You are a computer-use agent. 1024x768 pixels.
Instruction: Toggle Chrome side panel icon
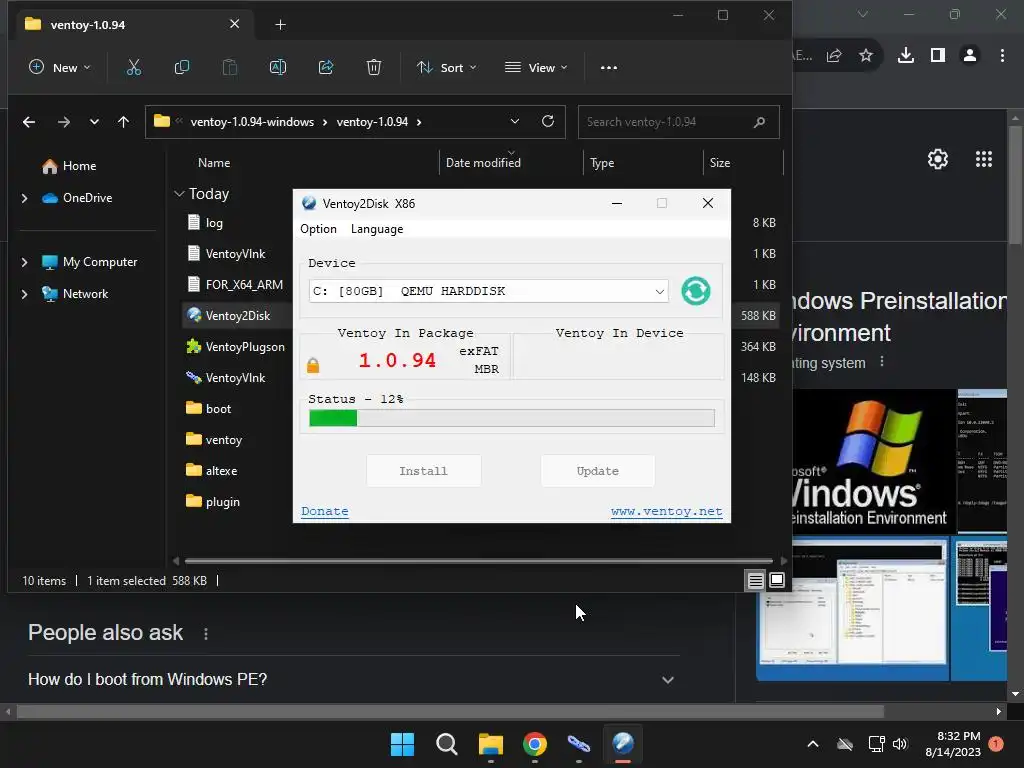[938, 56]
